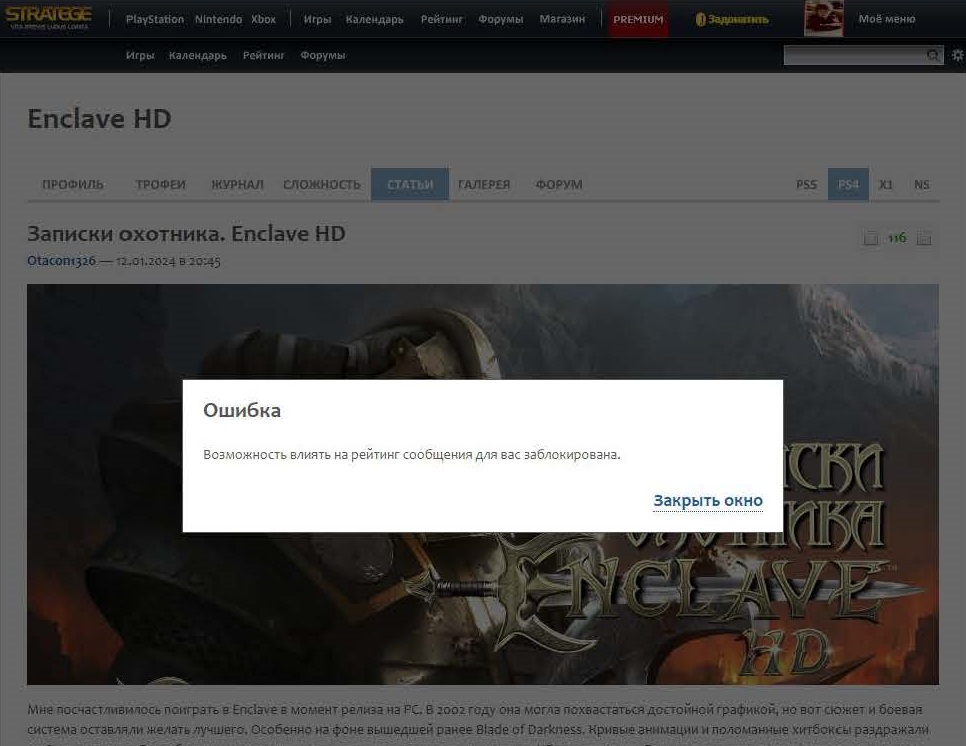Switch to the ПРОФИЛЬ tab

tap(73, 184)
